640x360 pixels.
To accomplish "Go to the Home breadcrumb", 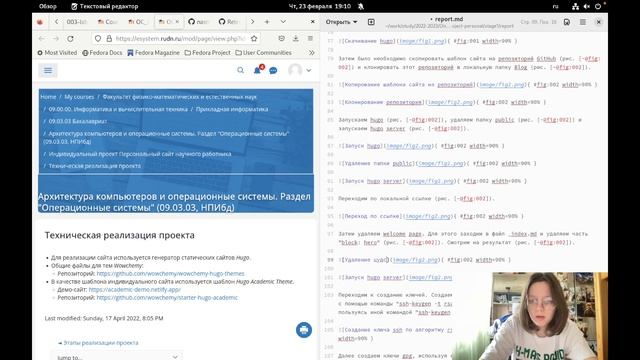I will (48, 97).
